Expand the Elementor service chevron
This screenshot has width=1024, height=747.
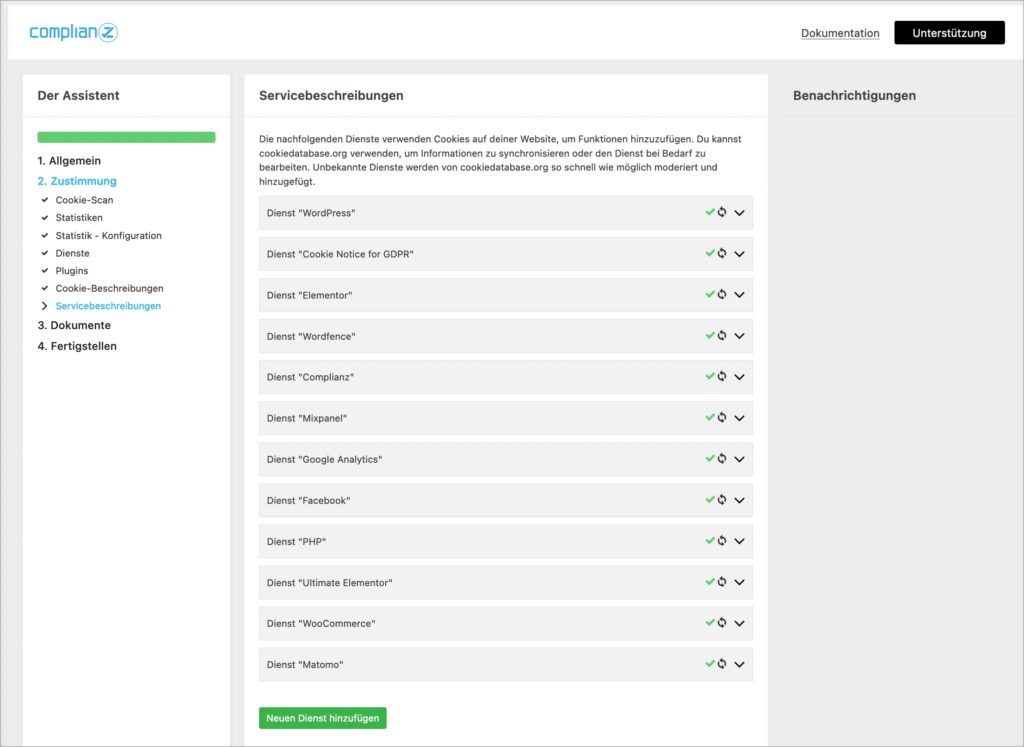(x=739, y=295)
